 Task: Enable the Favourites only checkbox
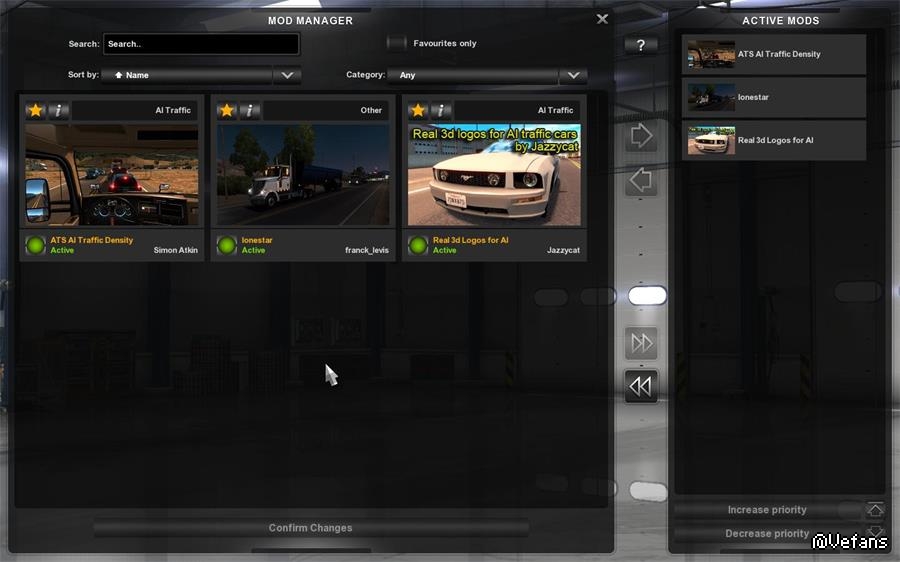(x=396, y=43)
